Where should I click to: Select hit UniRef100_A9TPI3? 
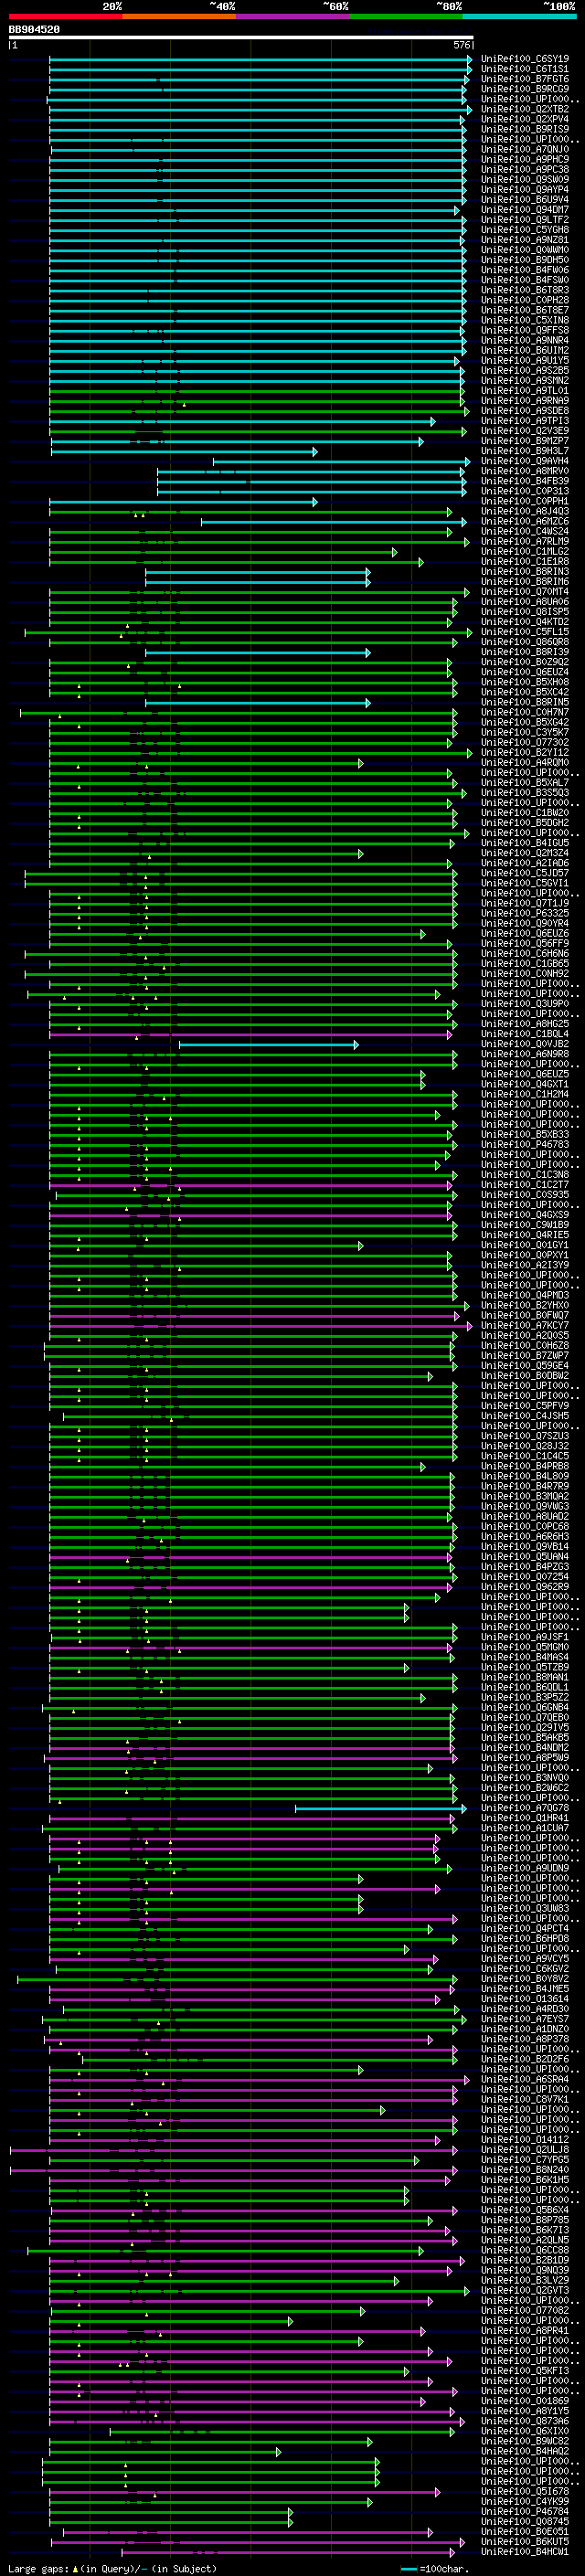click(525, 421)
